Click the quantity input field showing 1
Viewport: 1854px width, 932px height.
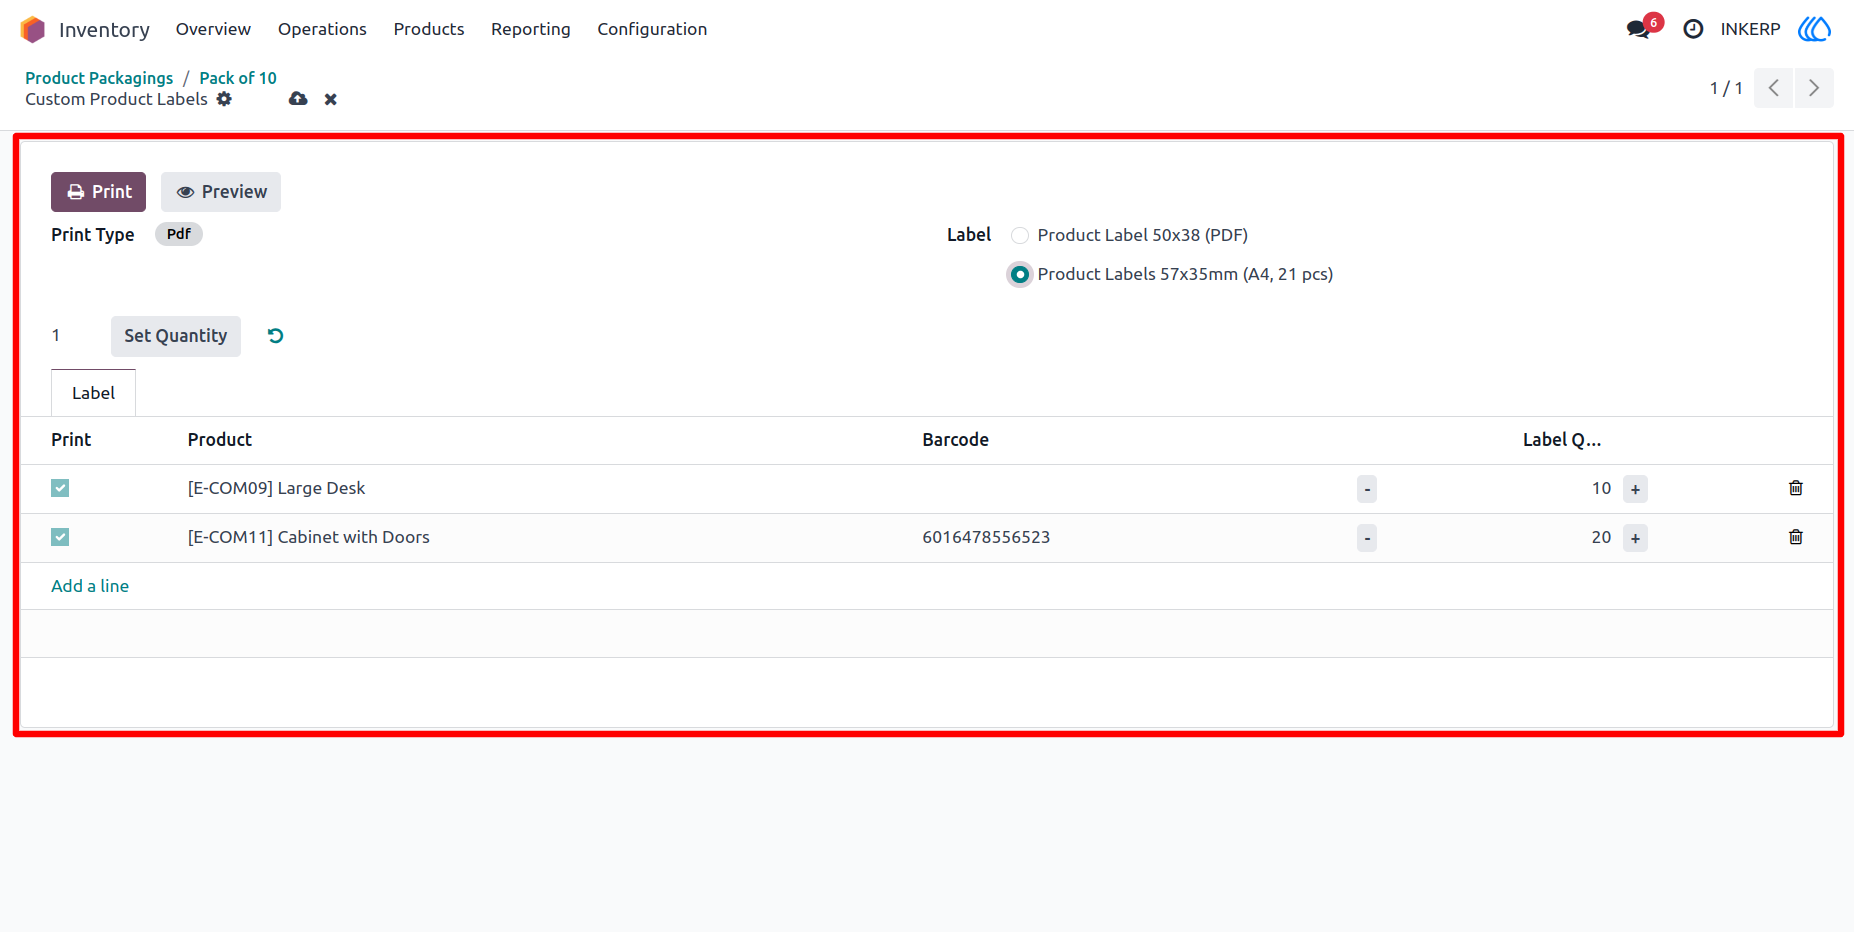(x=75, y=336)
